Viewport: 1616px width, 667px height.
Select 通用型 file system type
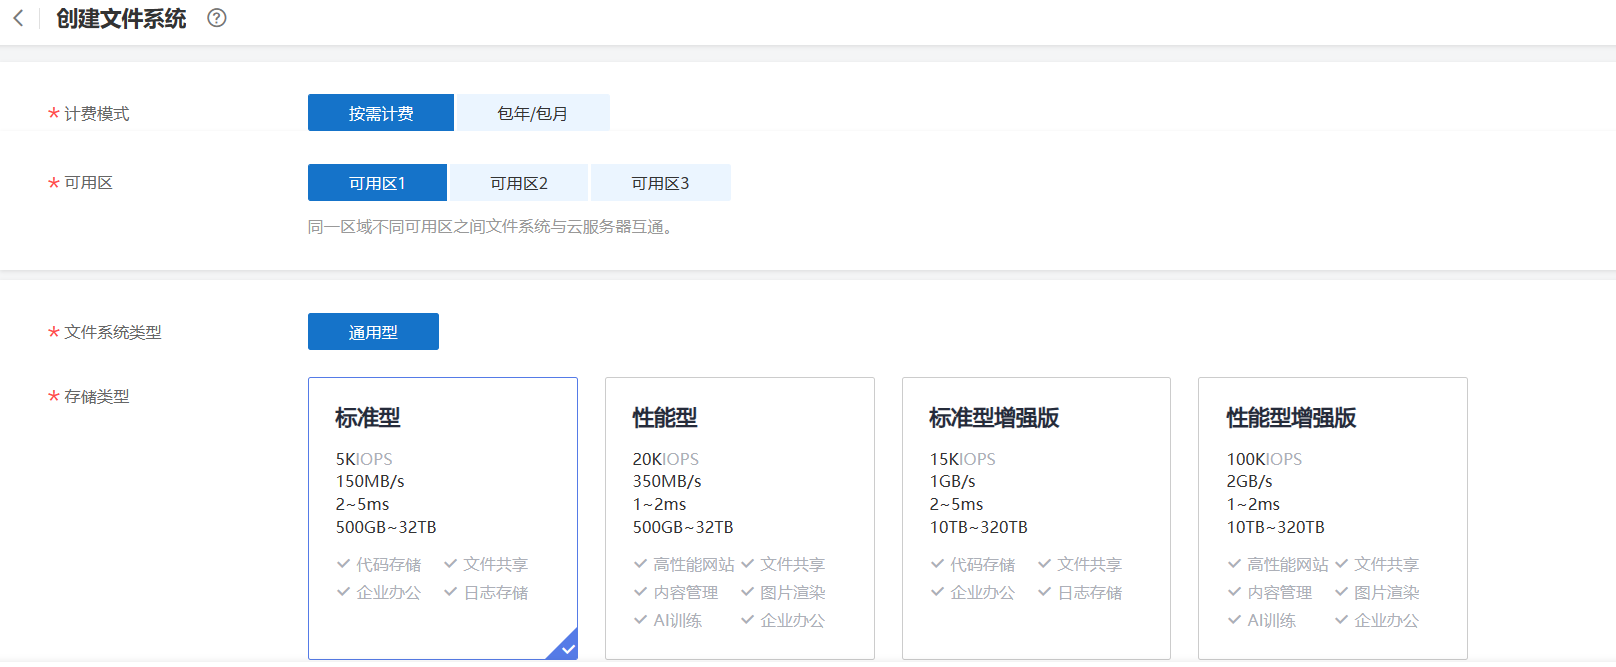pyautogui.click(x=373, y=332)
